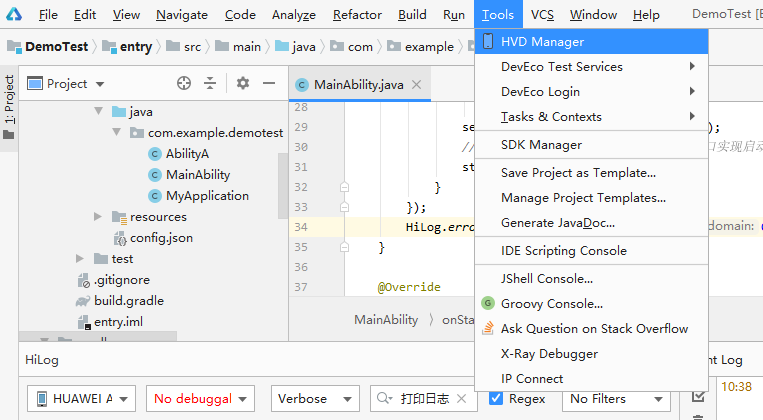This screenshot has width=763, height=420.
Task: Click the build.gradle file icon
Action: pos(83,301)
